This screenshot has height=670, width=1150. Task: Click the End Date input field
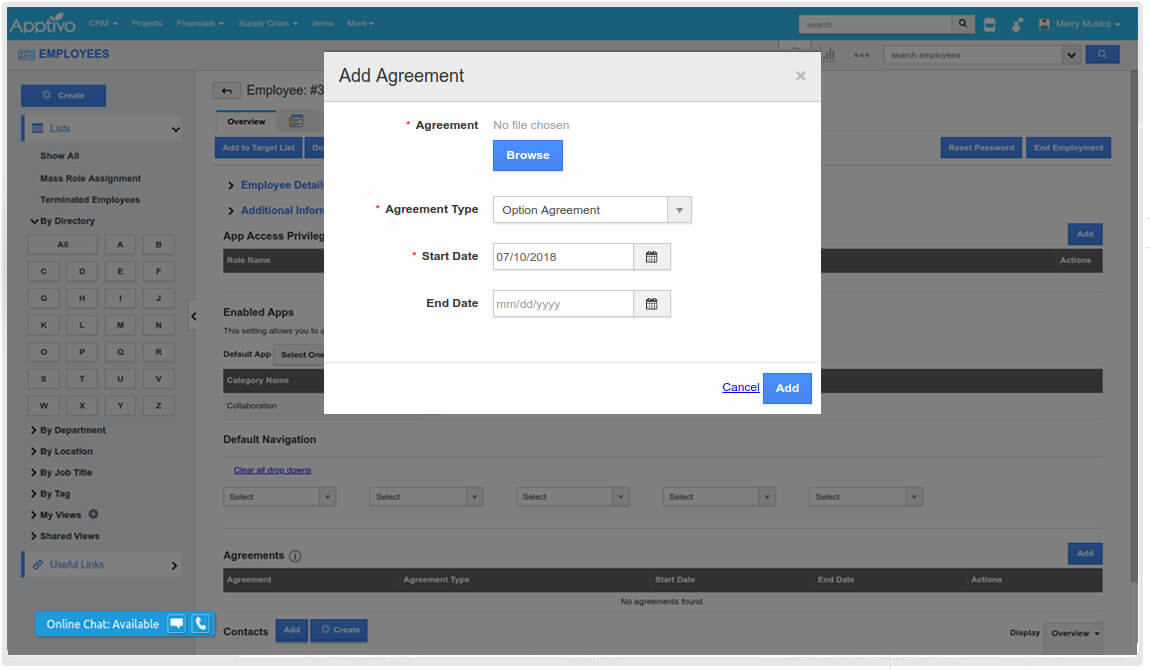pos(560,303)
